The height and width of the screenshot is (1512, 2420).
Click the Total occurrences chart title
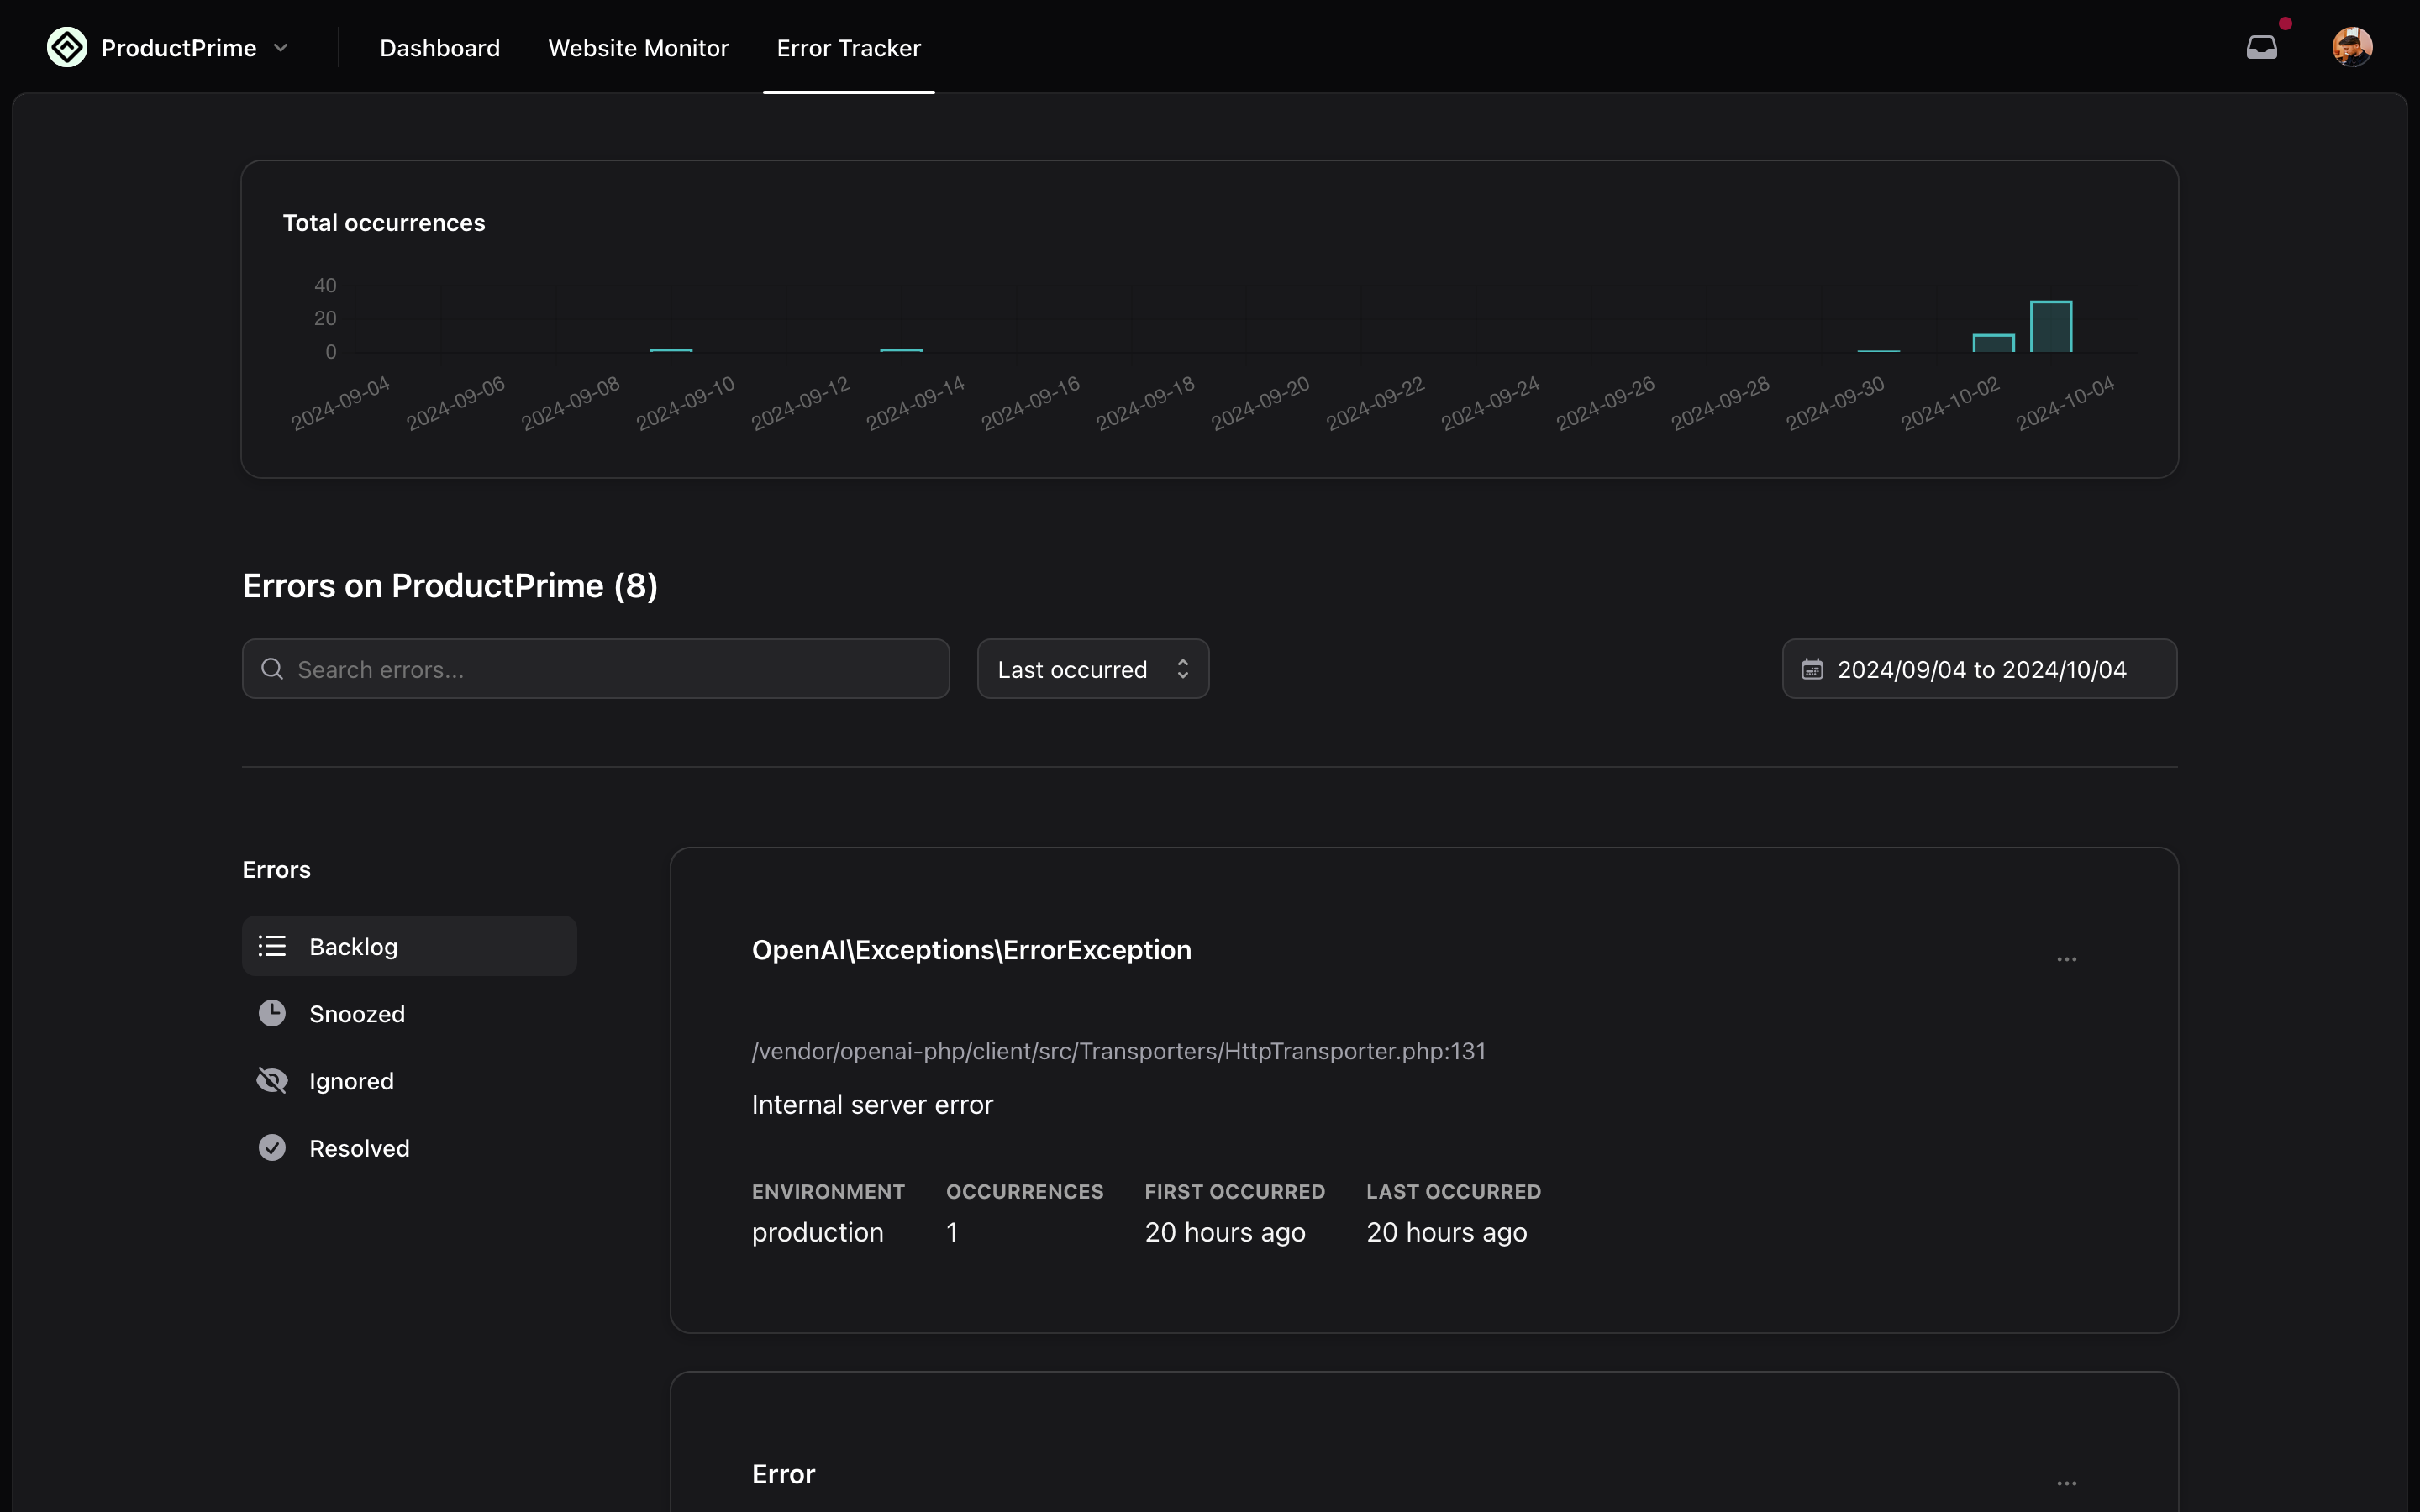(x=384, y=223)
